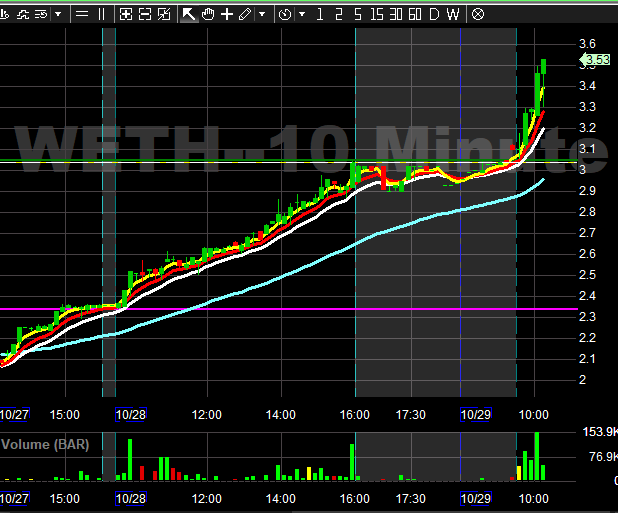618x513 pixels.
Task: Click the 3.53 current price tag
Action: [x=595, y=60]
